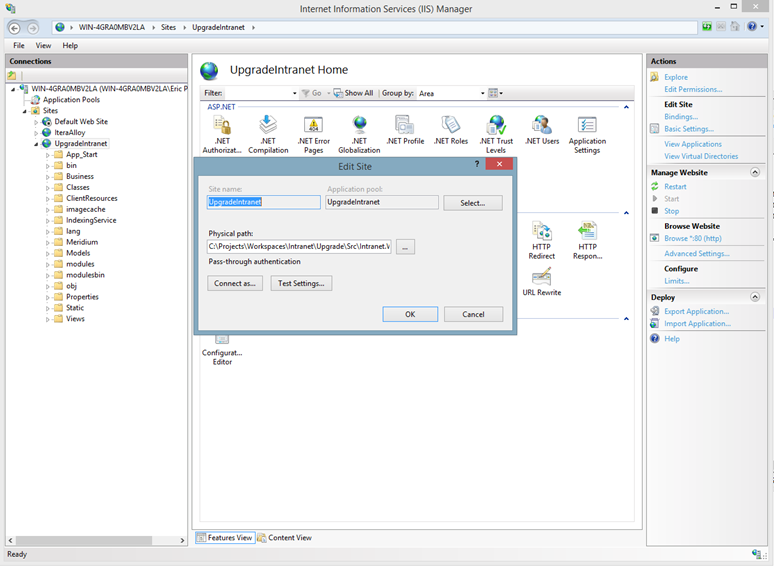Open the .NET Users feature icon
The image size is (774, 567).
[542, 126]
